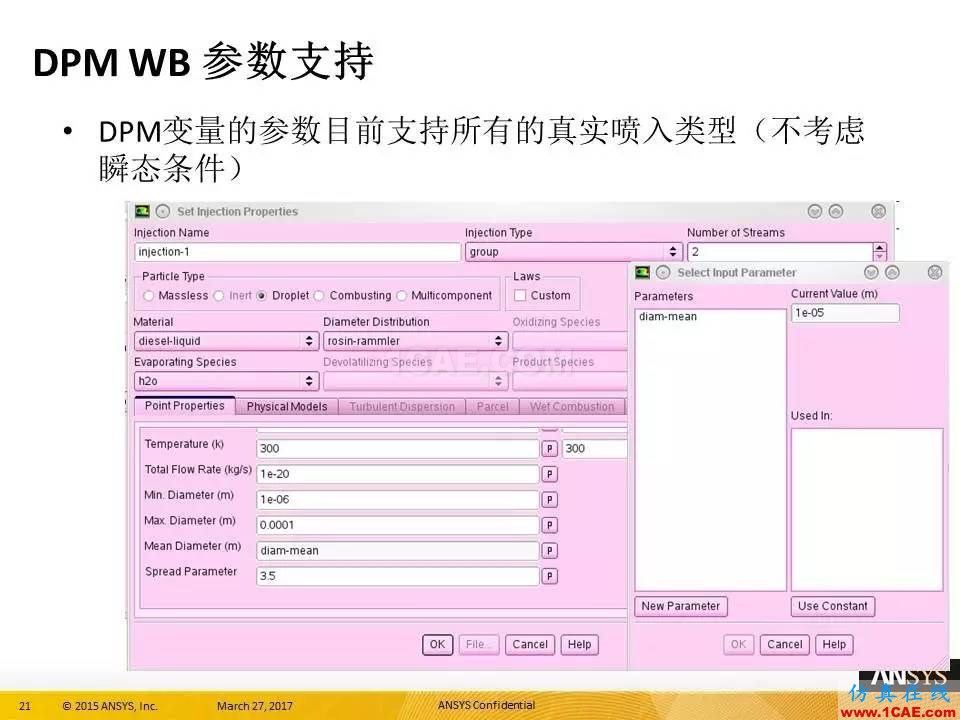
Task: Open the Evaporating Species dropdown showing h2o
Action: 226,381
